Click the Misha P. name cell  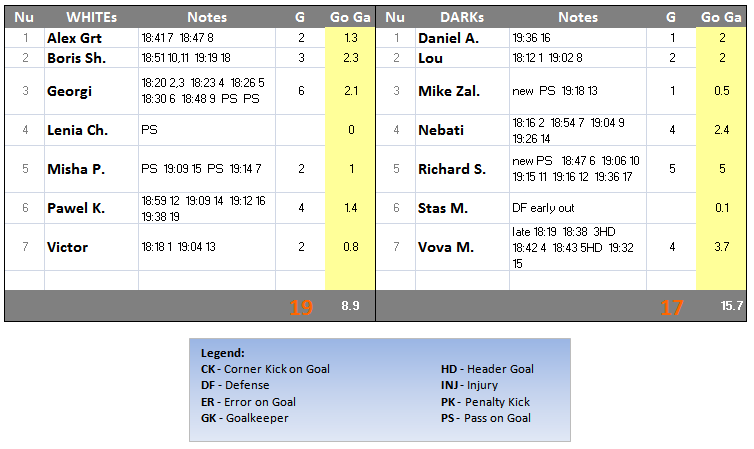(x=76, y=169)
